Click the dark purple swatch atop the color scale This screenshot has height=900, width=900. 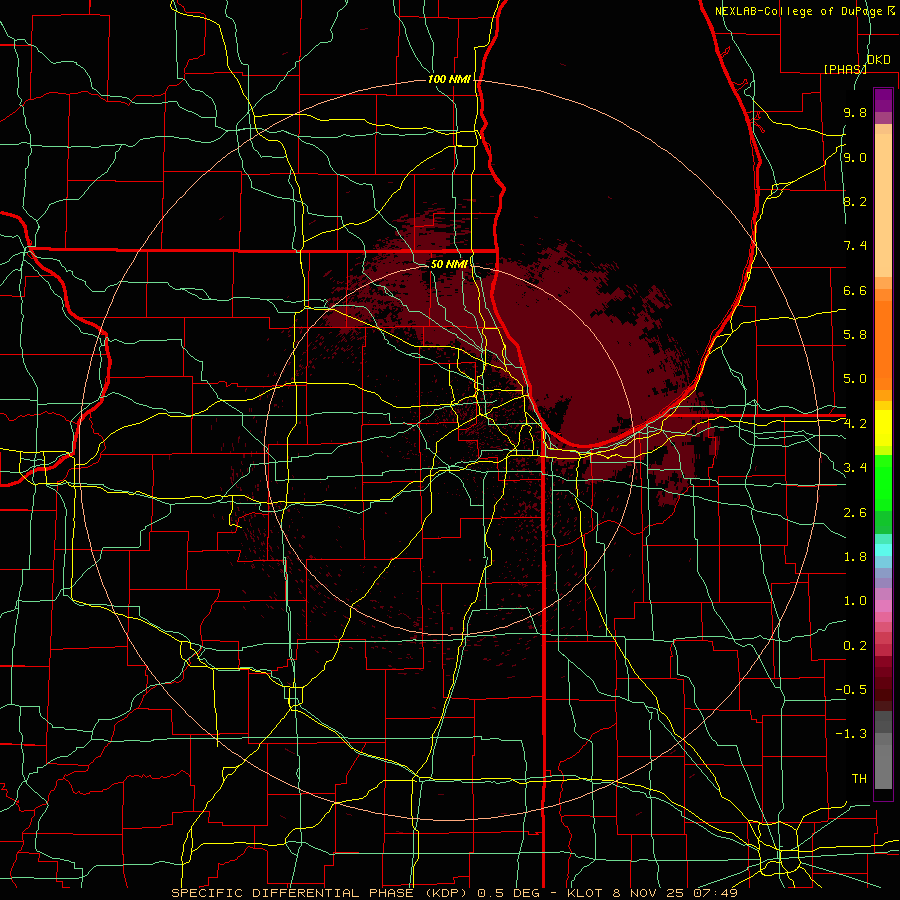point(883,100)
